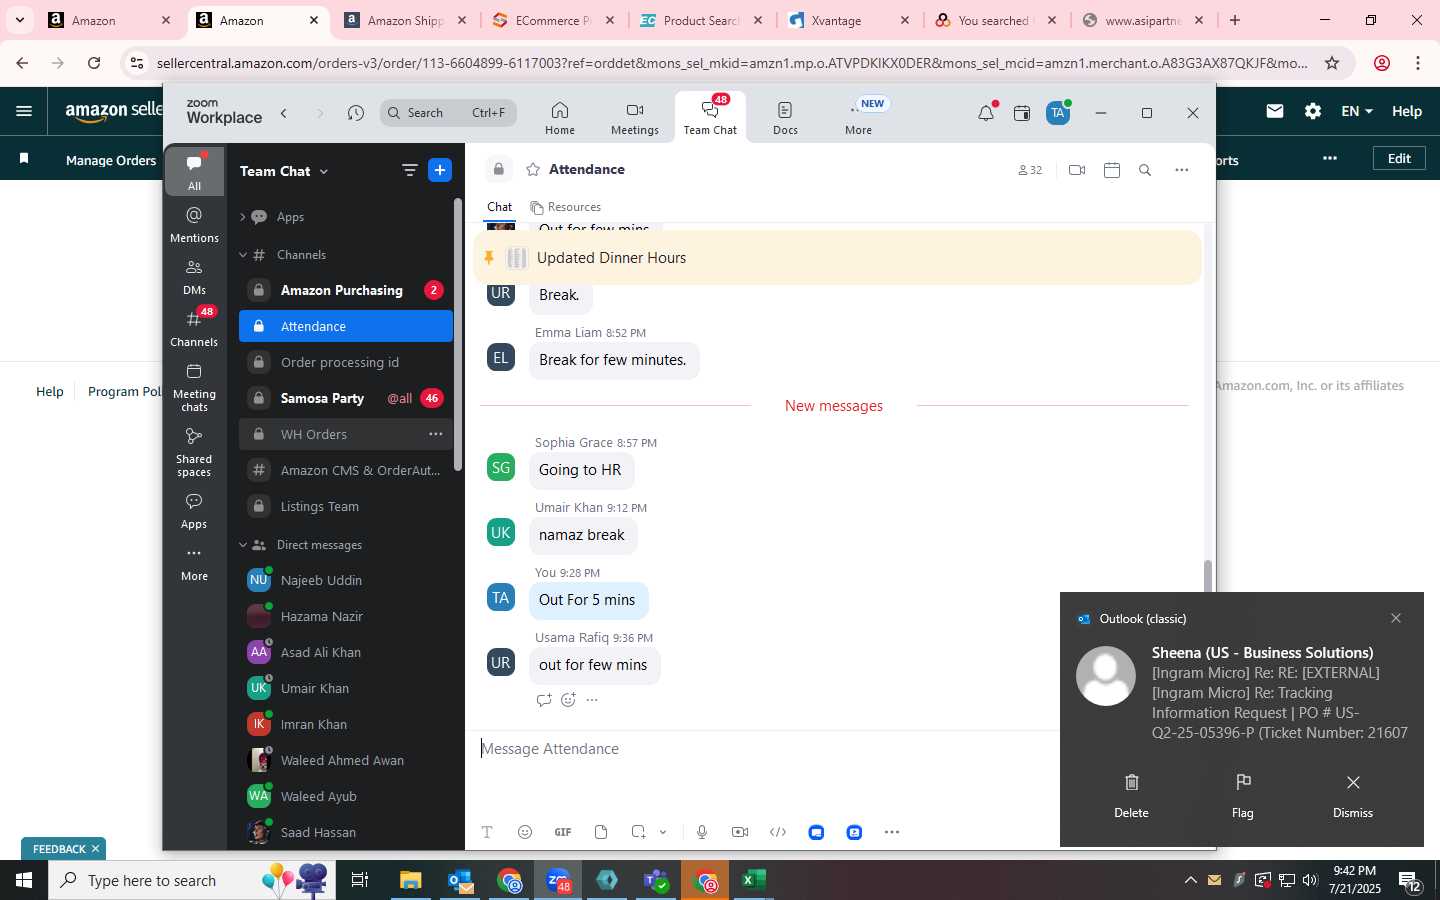
Task: Click Edit button in Seller Central
Action: [1399, 158]
